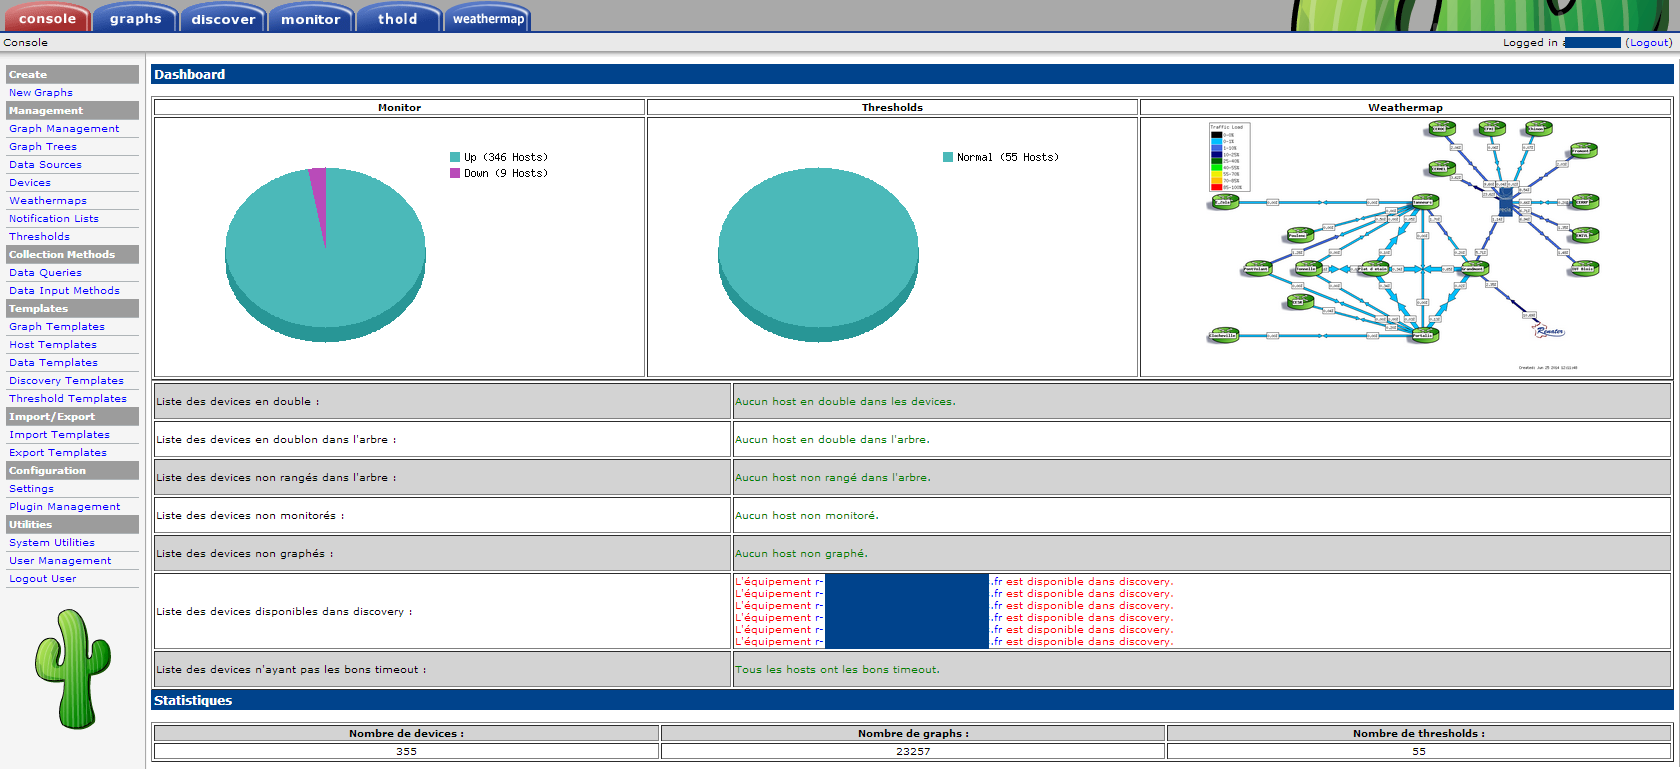Open Data Sources
The height and width of the screenshot is (769, 1680).
(x=45, y=164)
